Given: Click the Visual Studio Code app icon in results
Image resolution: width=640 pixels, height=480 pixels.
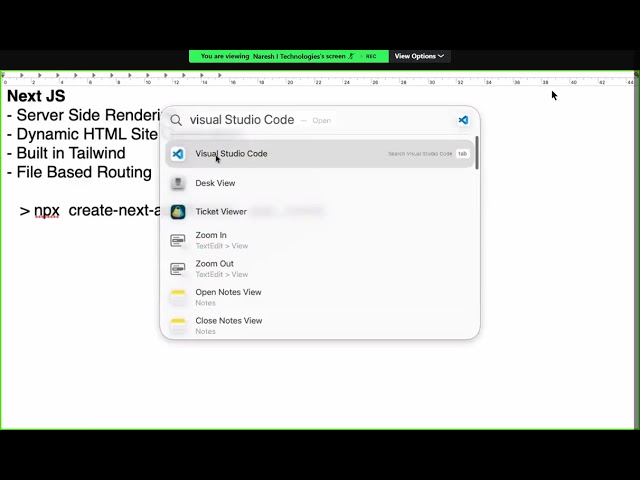Looking at the screenshot, I should click(178, 154).
